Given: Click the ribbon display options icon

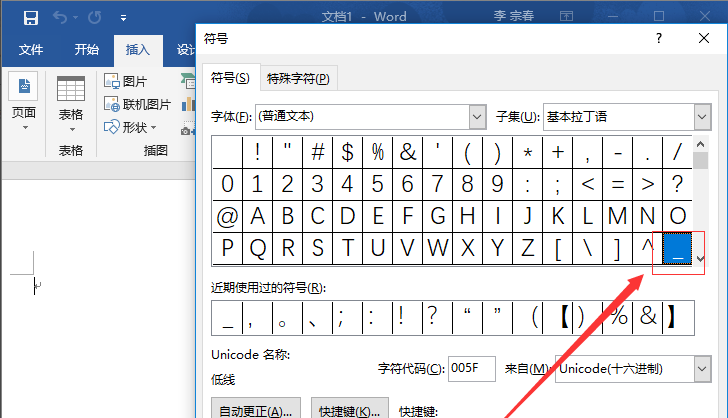Looking at the screenshot, I should (x=566, y=17).
